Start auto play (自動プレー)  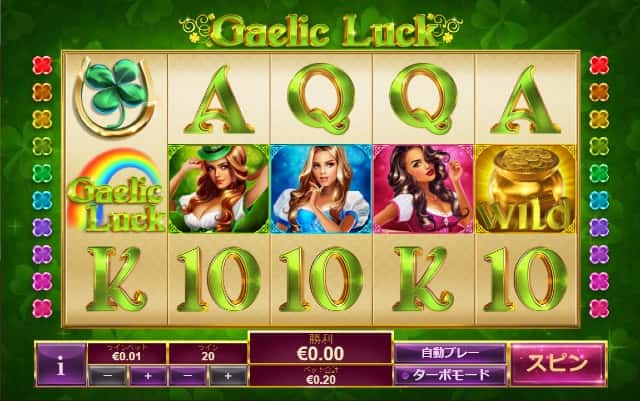pos(450,353)
